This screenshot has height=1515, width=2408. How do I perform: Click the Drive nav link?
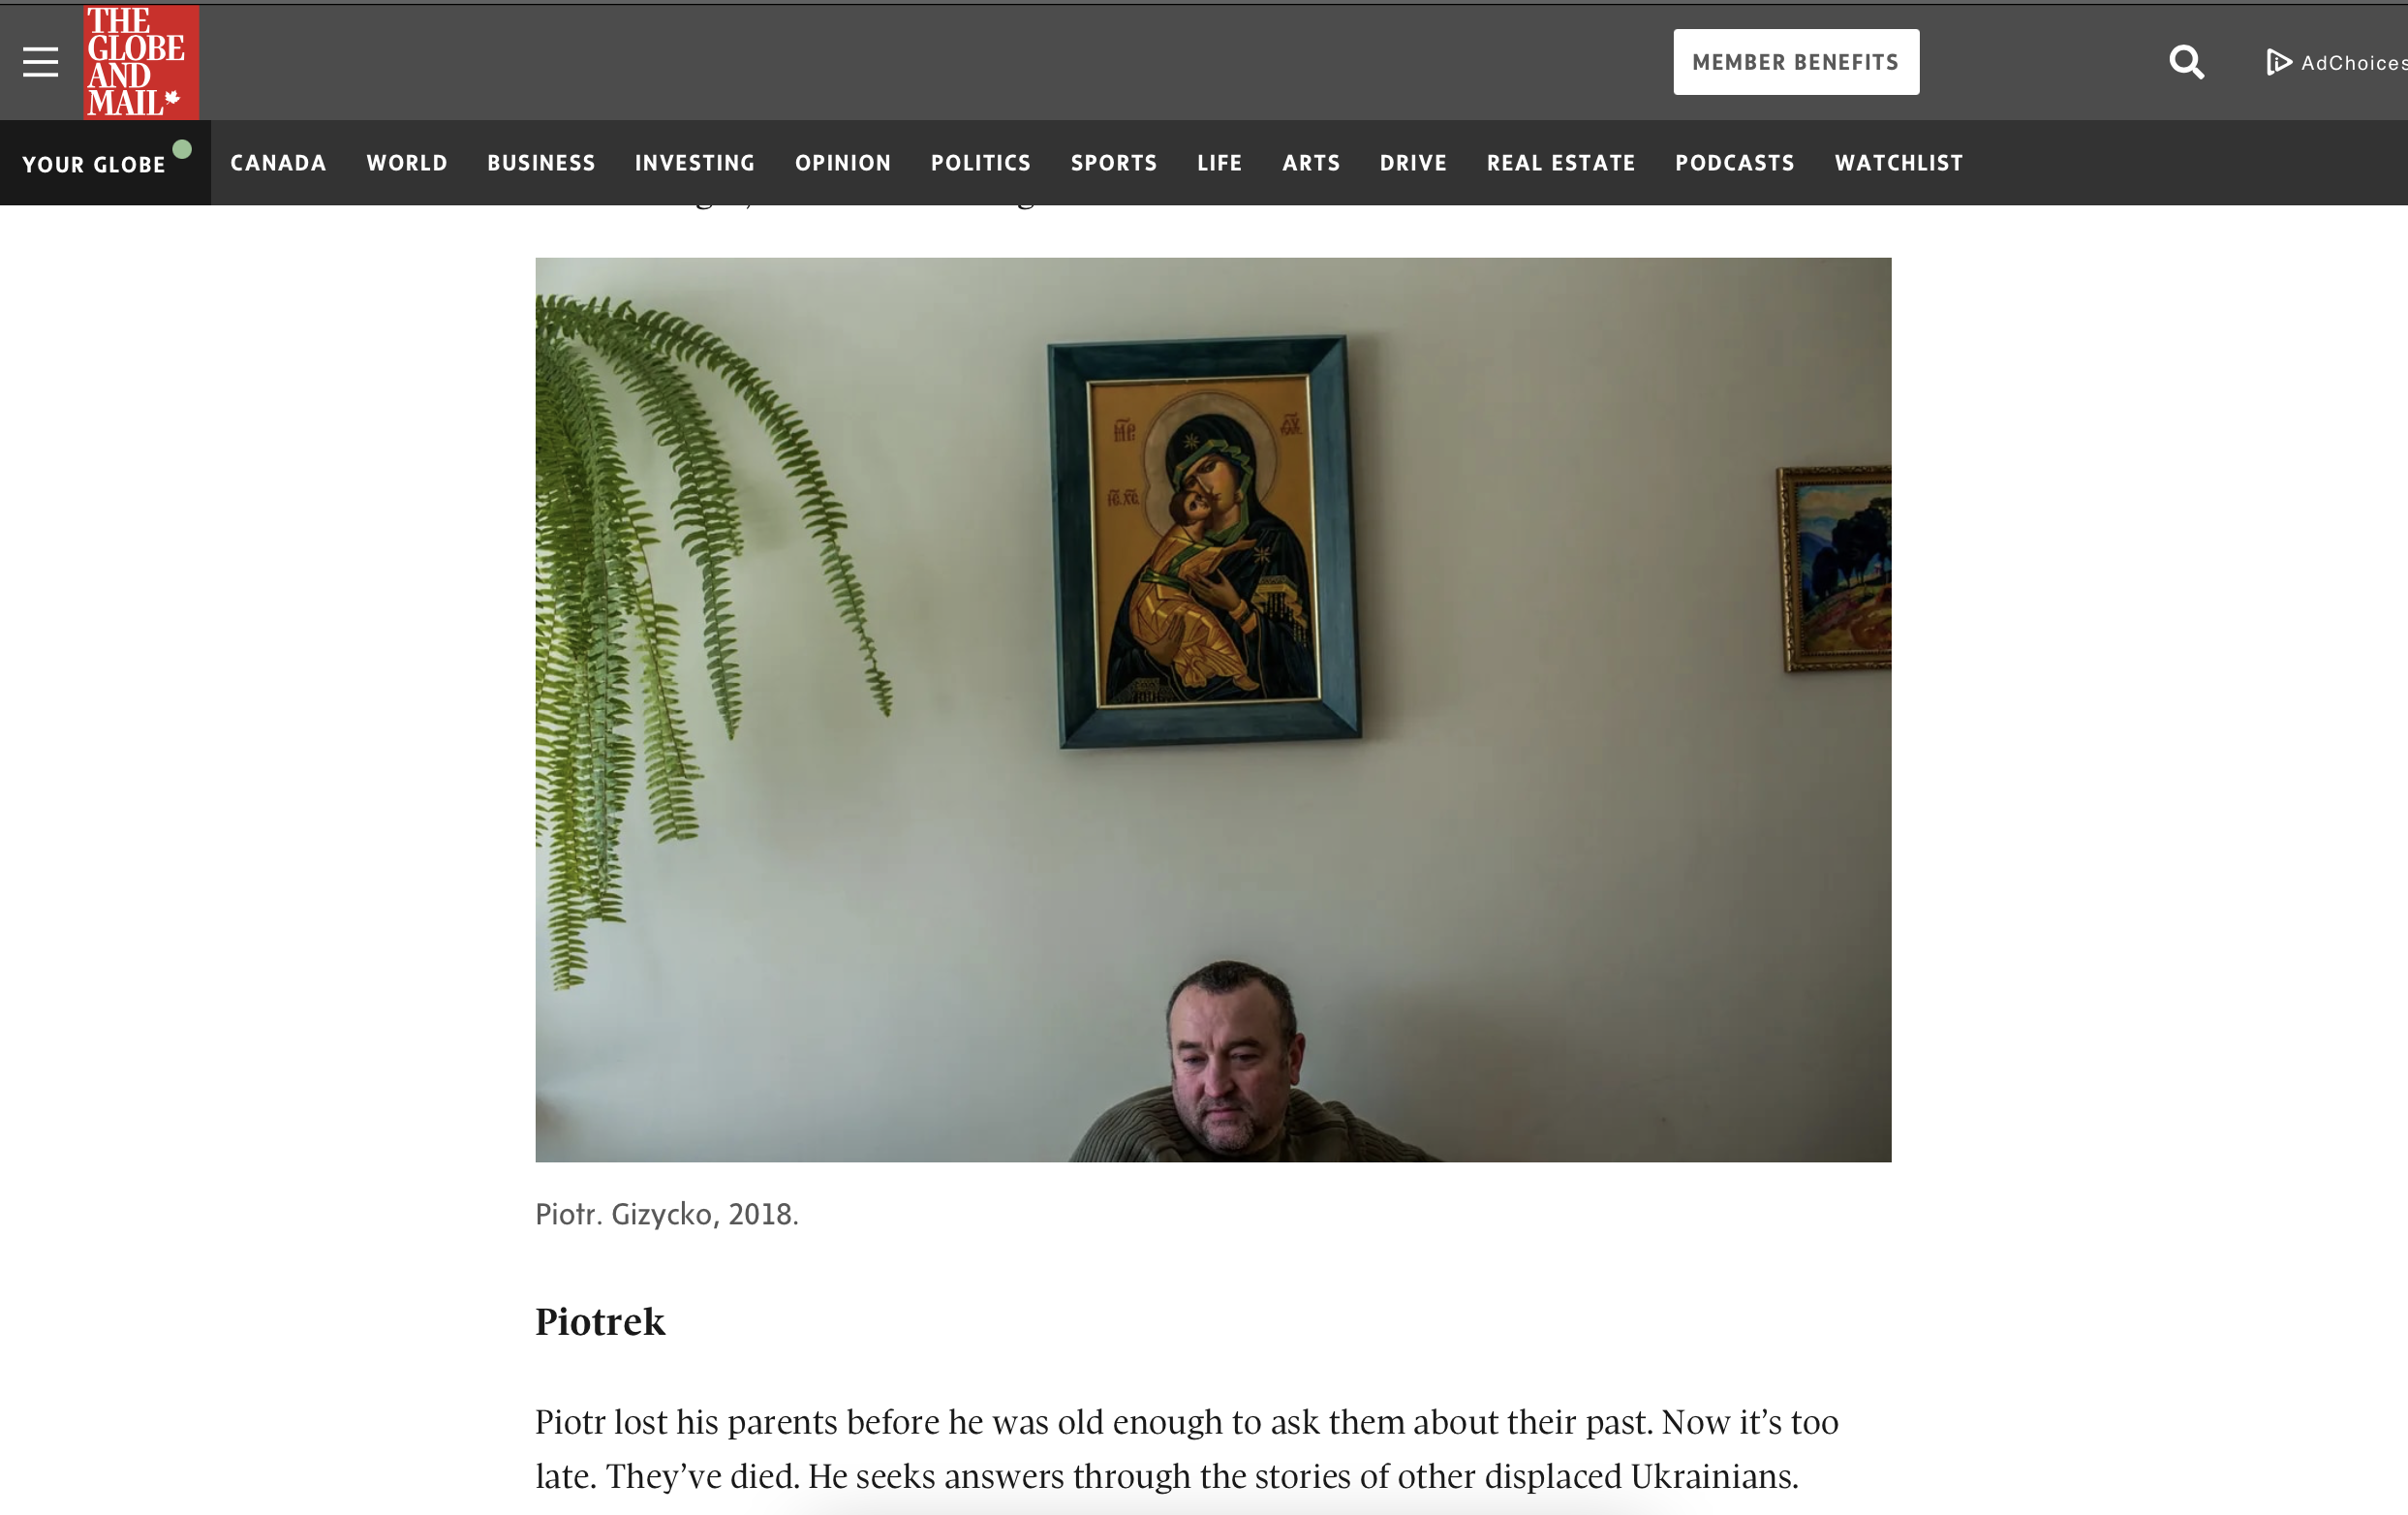pos(1413,163)
